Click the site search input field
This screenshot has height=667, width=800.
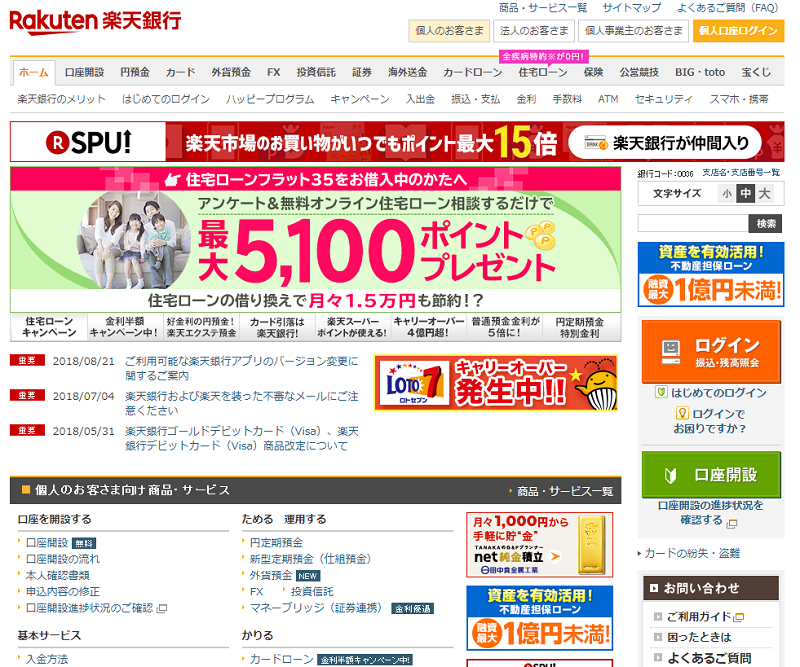[692, 223]
